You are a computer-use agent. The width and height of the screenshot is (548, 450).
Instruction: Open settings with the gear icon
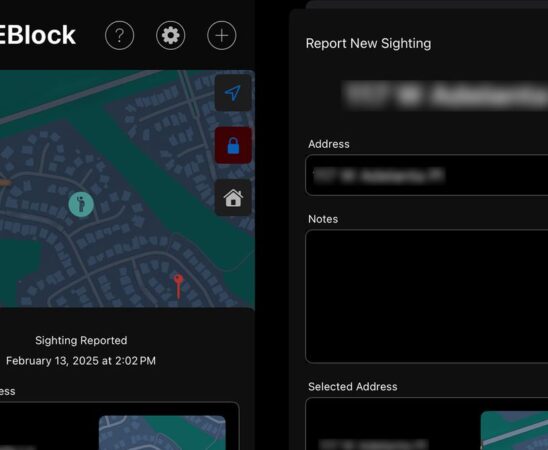(x=171, y=35)
